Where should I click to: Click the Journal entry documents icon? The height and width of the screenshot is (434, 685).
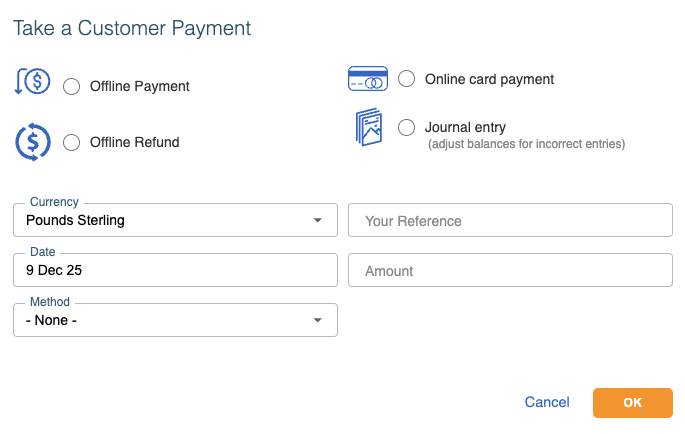pos(368,128)
